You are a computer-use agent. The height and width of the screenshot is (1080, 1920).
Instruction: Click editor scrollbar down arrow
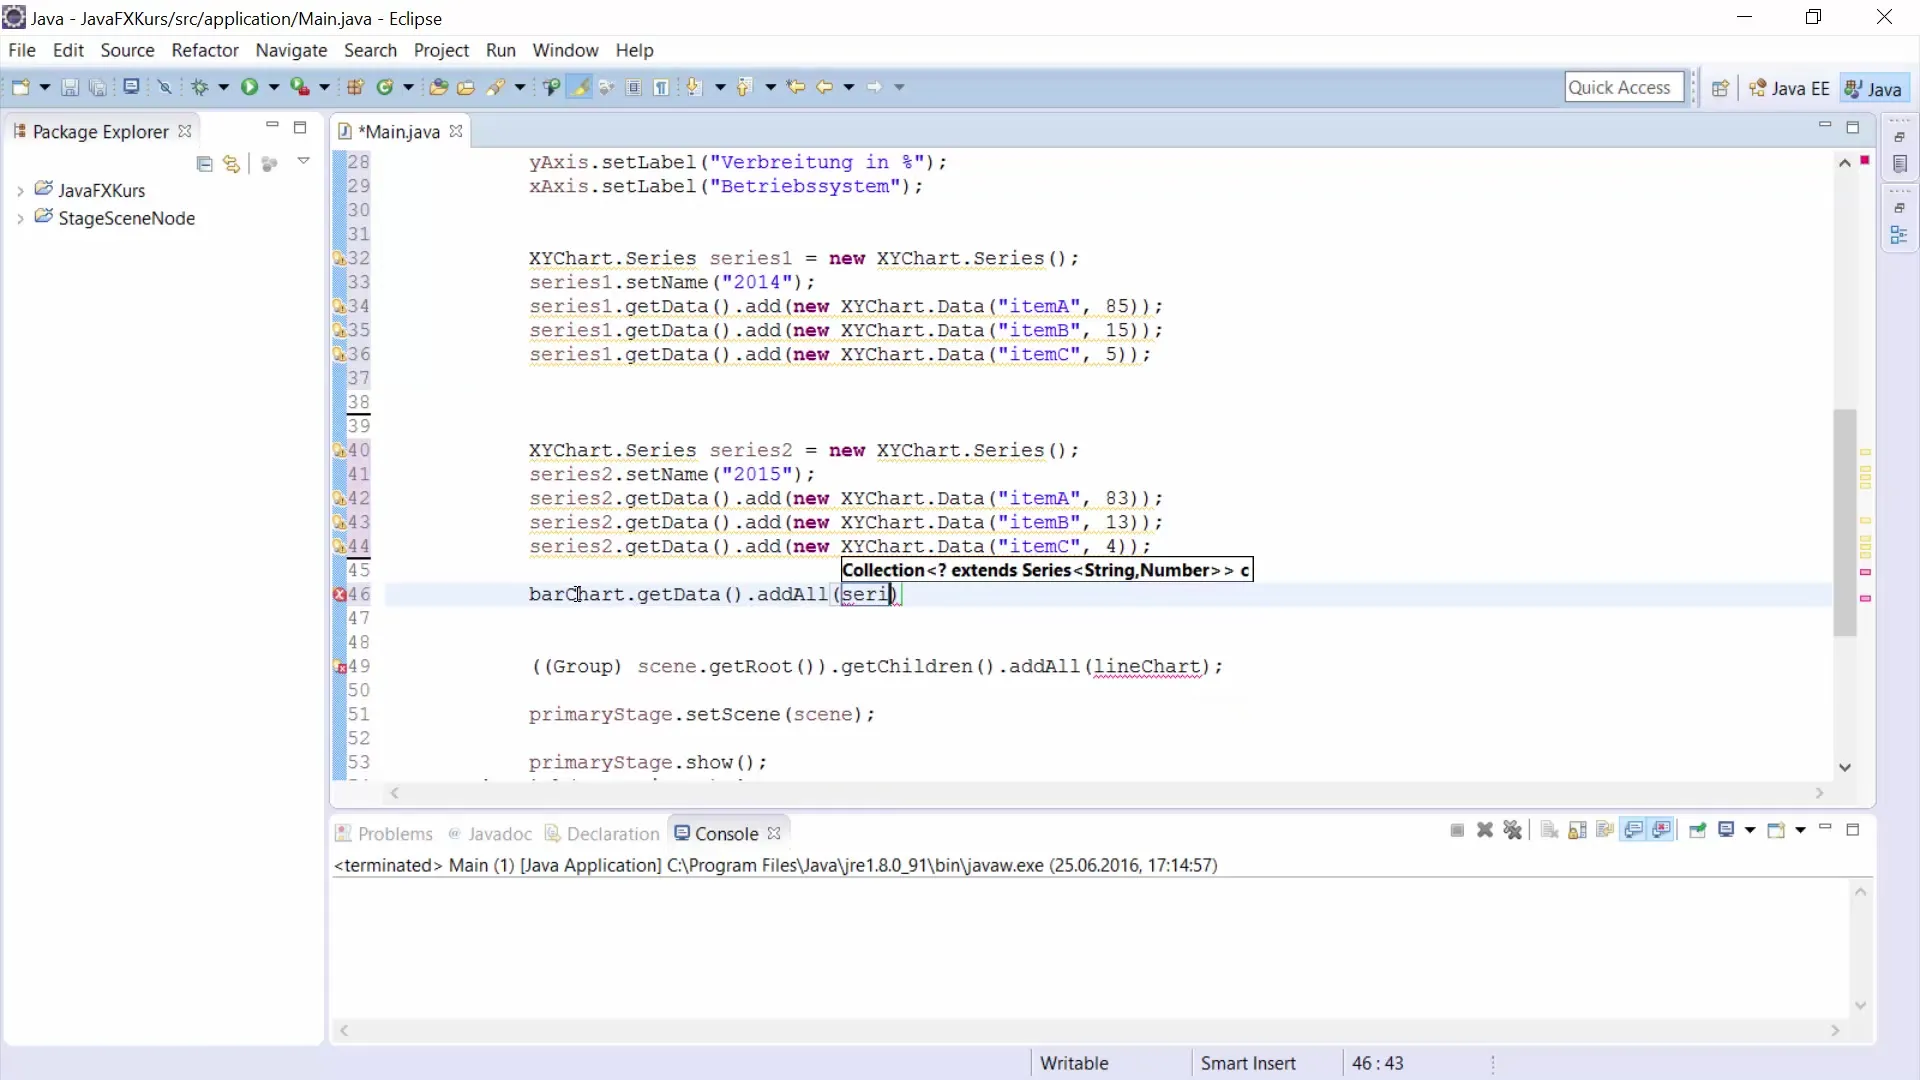tap(1845, 767)
